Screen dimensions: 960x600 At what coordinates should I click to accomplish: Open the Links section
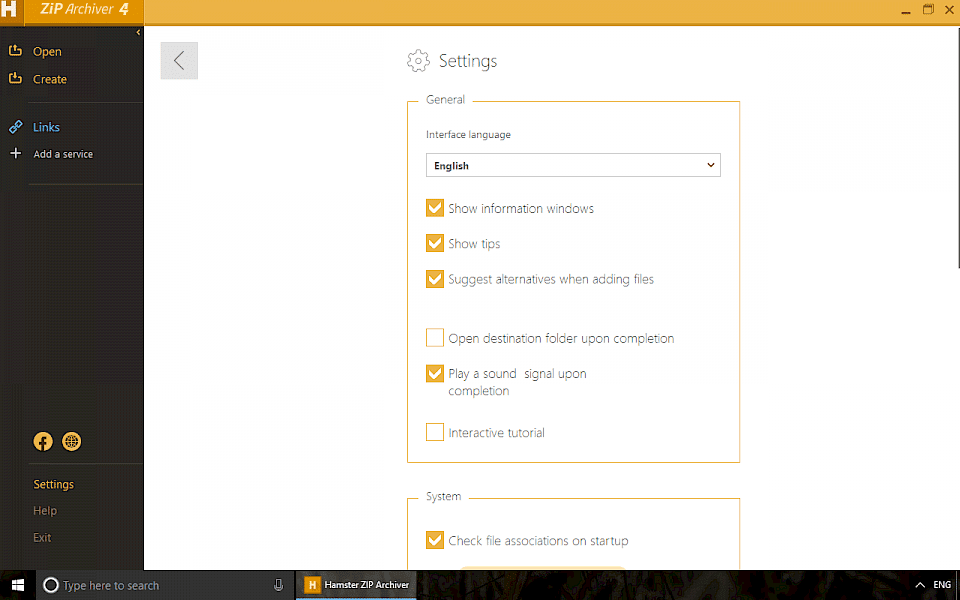point(46,127)
